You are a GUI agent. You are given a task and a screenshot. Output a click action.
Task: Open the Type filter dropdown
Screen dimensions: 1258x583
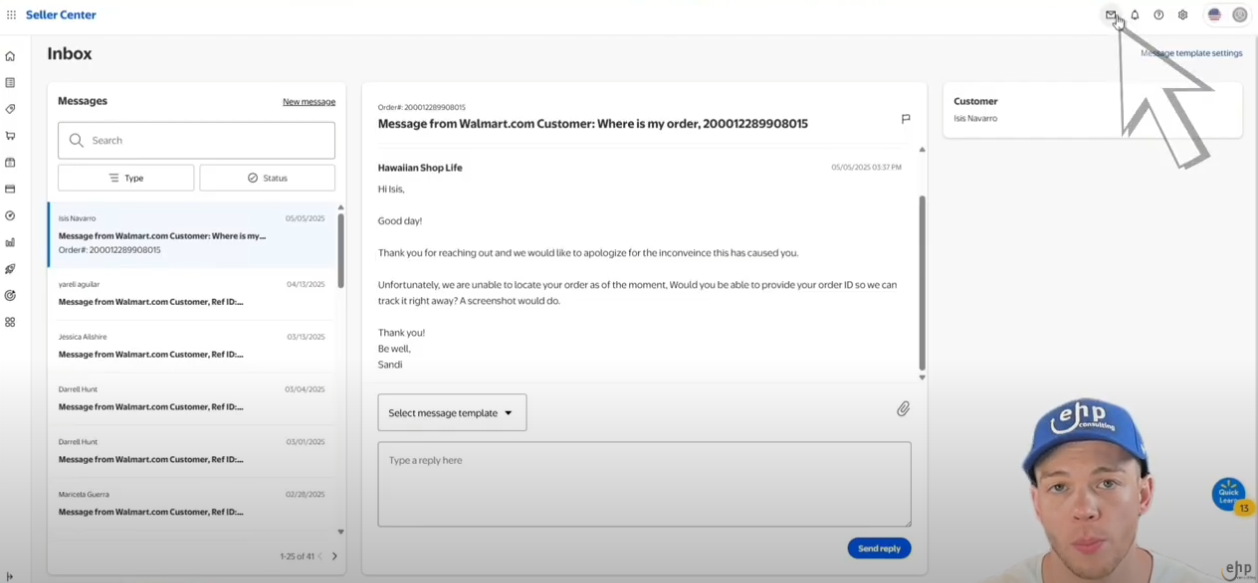click(126, 177)
